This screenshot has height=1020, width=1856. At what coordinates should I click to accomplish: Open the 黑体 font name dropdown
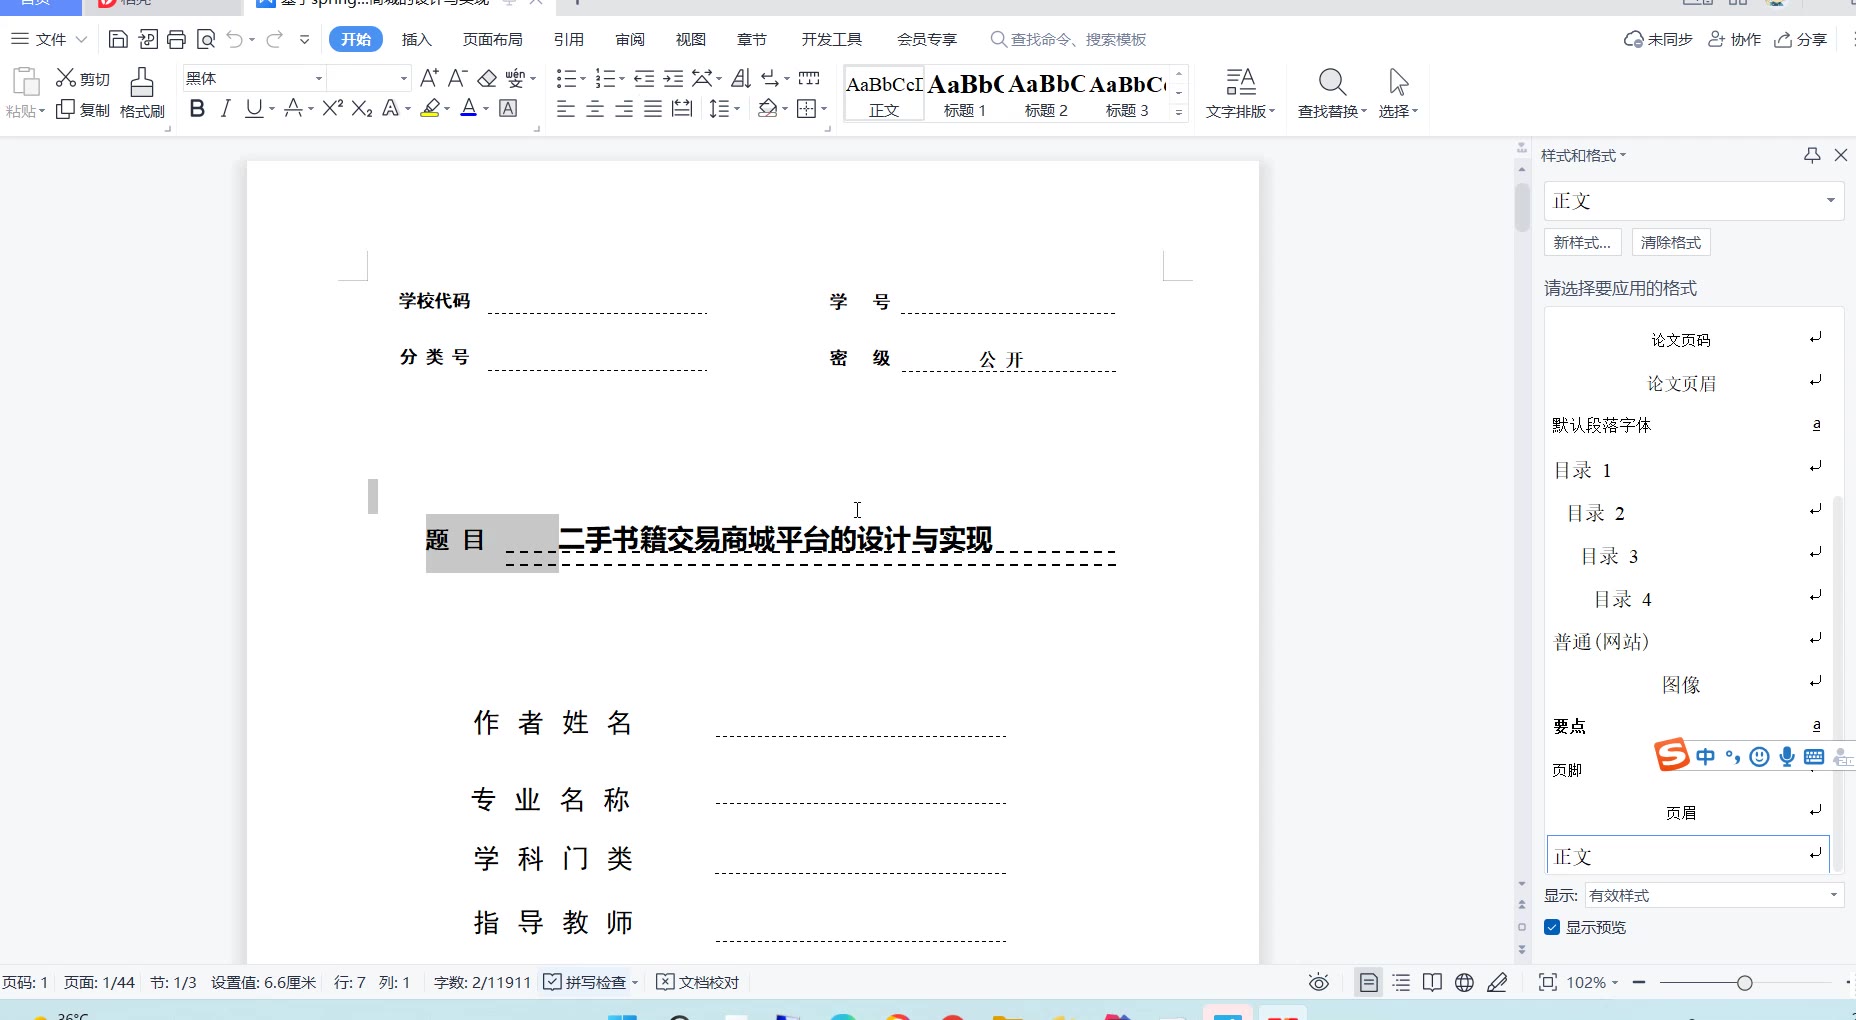(x=319, y=78)
